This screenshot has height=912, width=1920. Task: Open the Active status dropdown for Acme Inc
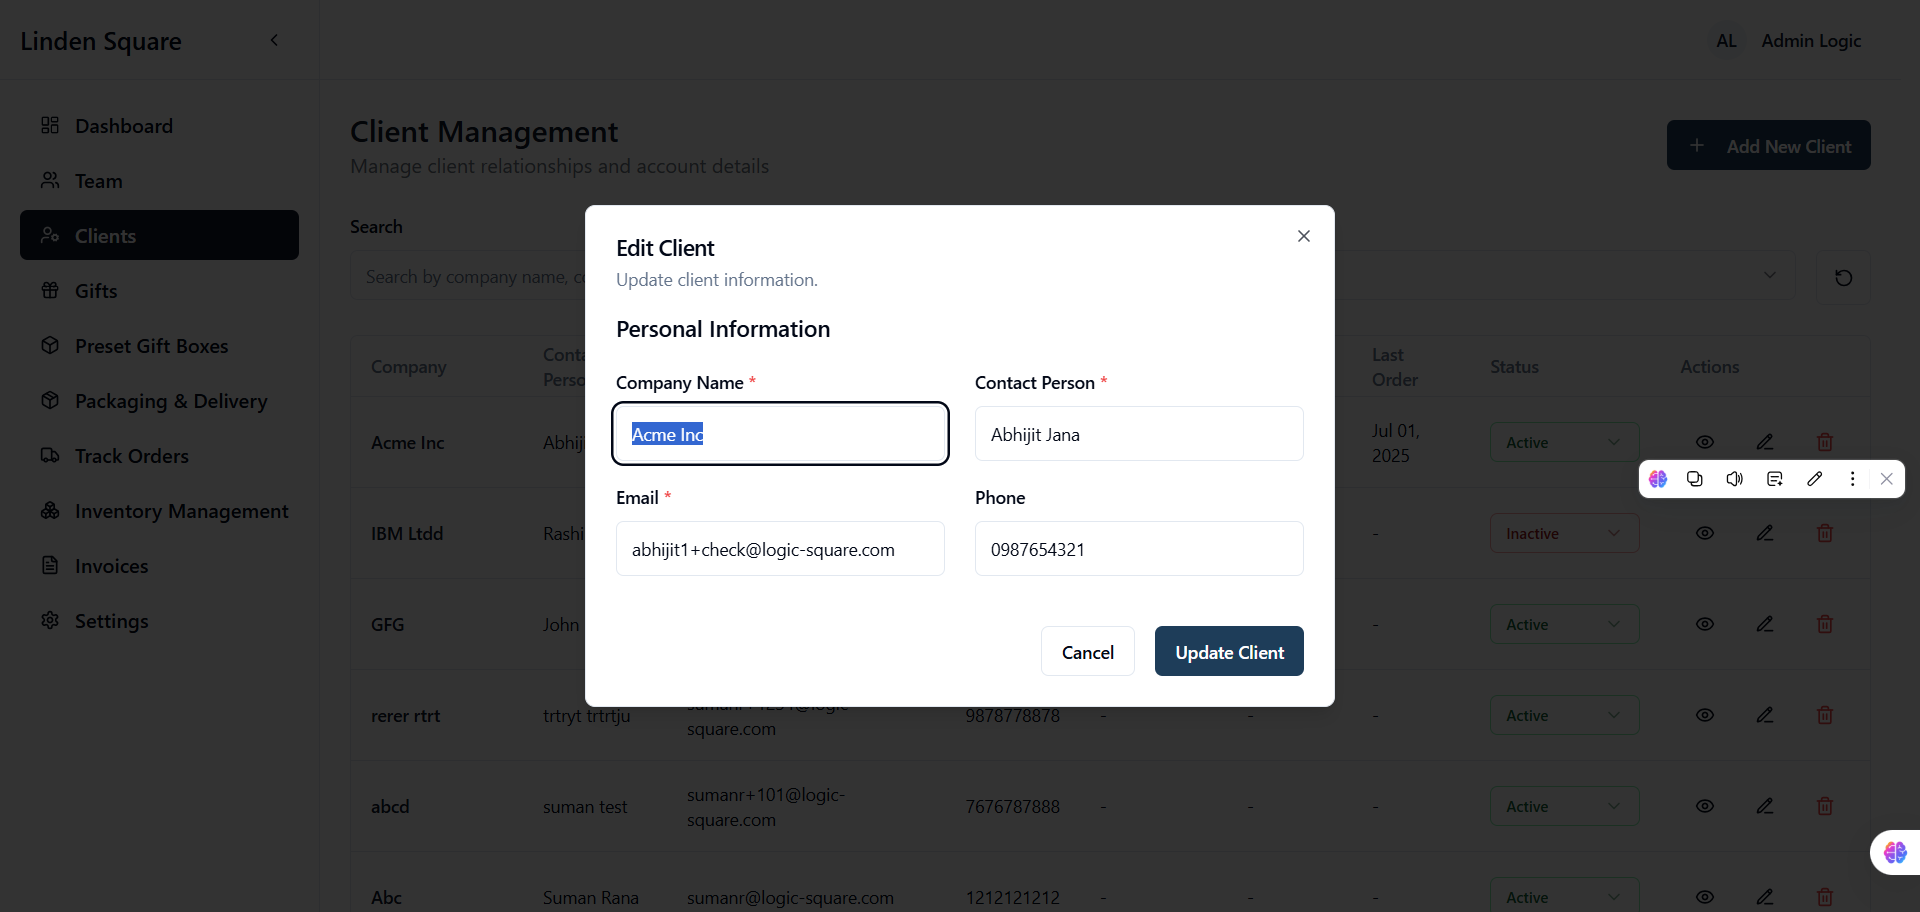click(x=1564, y=442)
